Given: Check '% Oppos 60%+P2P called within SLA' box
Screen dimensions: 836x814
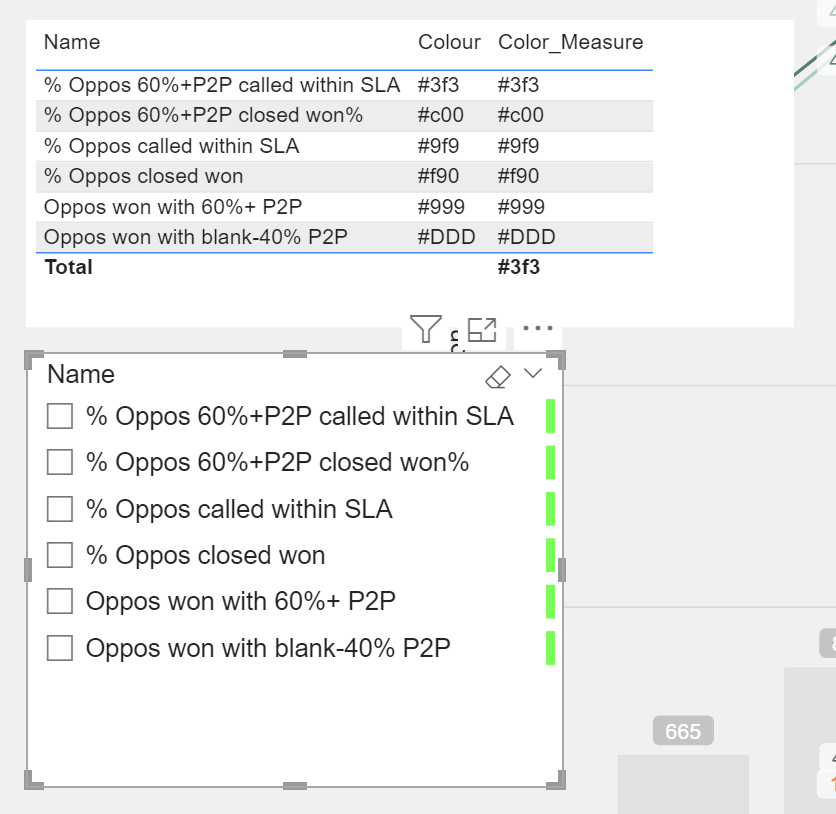Looking at the screenshot, I should pos(60,416).
